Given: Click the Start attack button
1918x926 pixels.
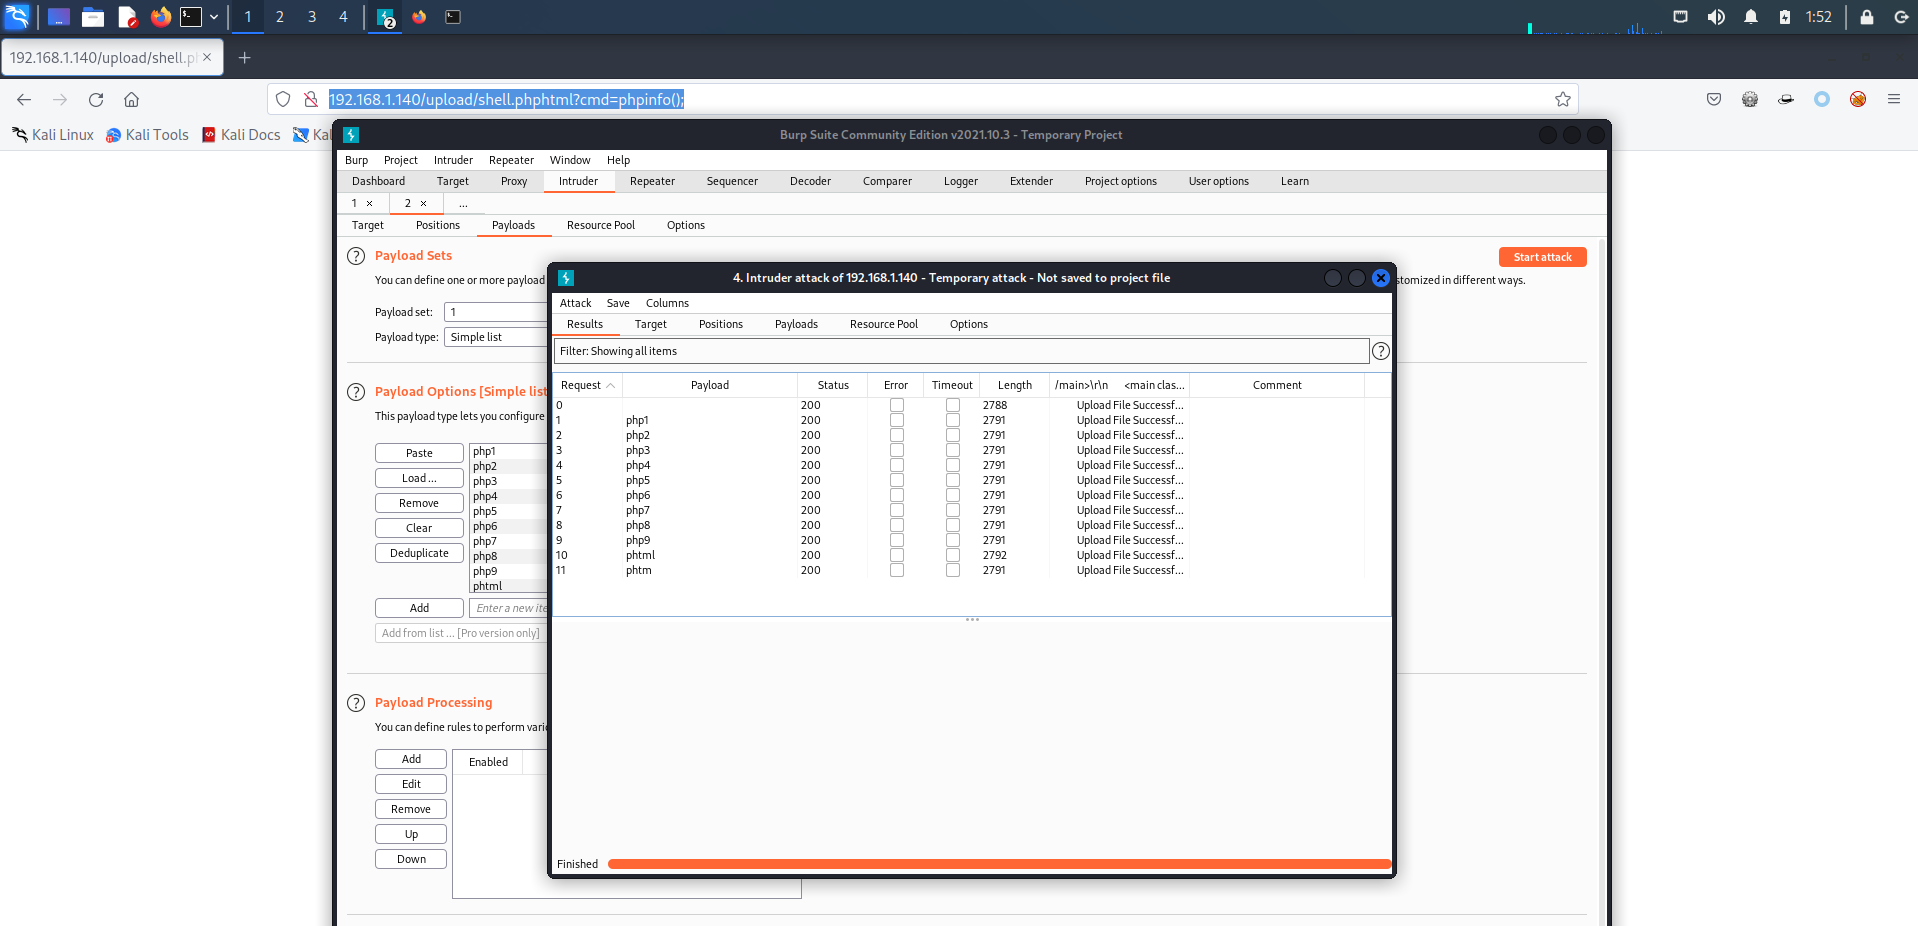Looking at the screenshot, I should [x=1543, y=257].
